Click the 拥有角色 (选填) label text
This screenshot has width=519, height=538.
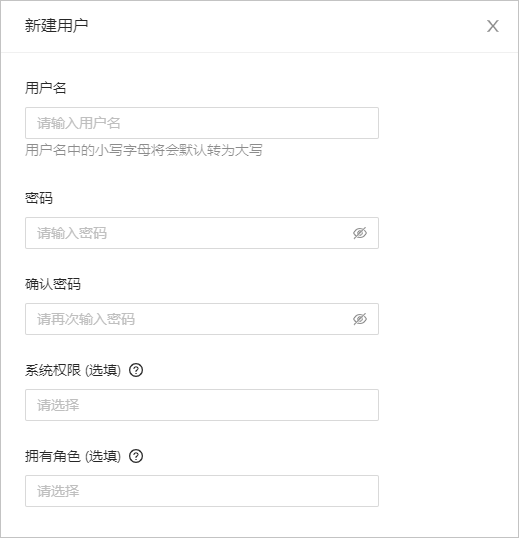point(73,456)
